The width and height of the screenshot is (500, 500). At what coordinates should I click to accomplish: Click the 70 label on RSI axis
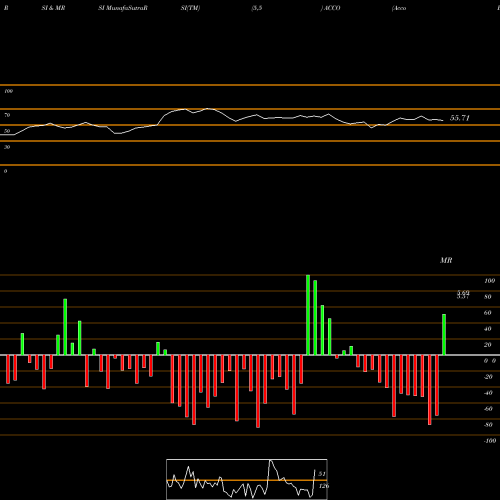click(7, 115)
